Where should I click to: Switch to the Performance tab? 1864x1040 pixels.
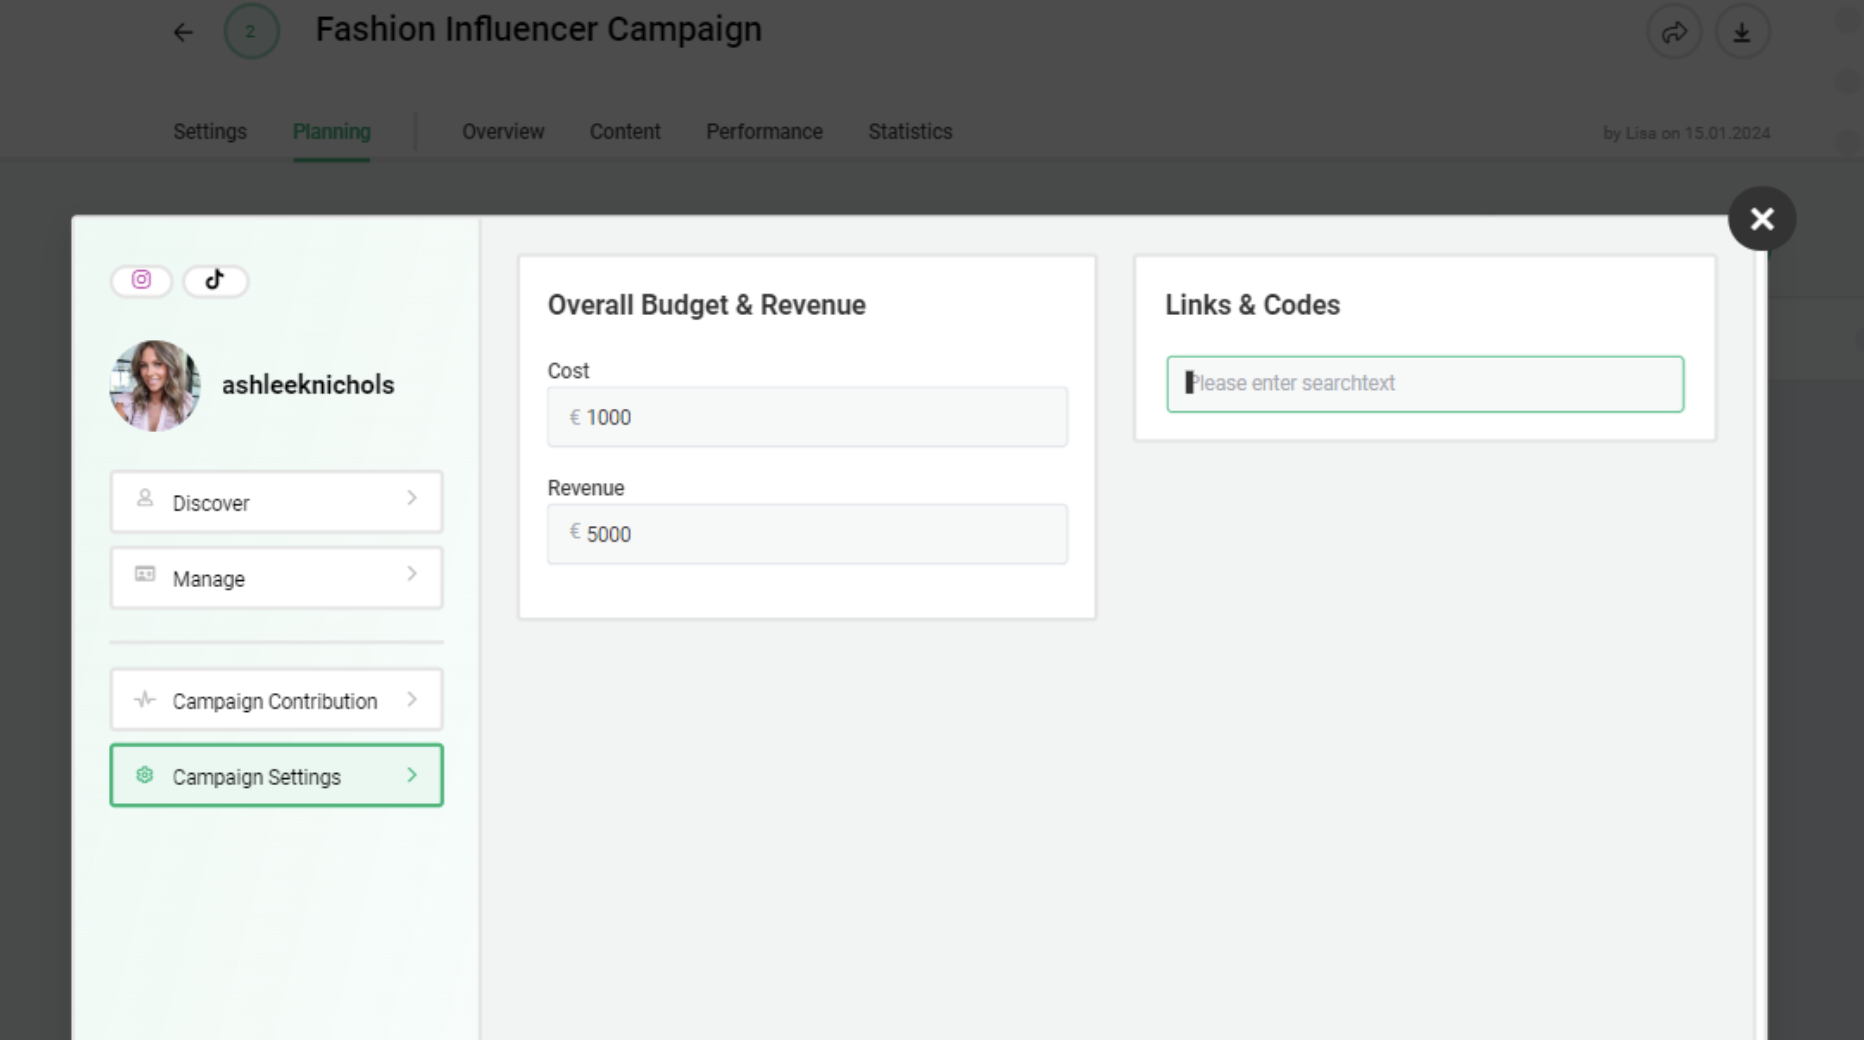point(764,131)
